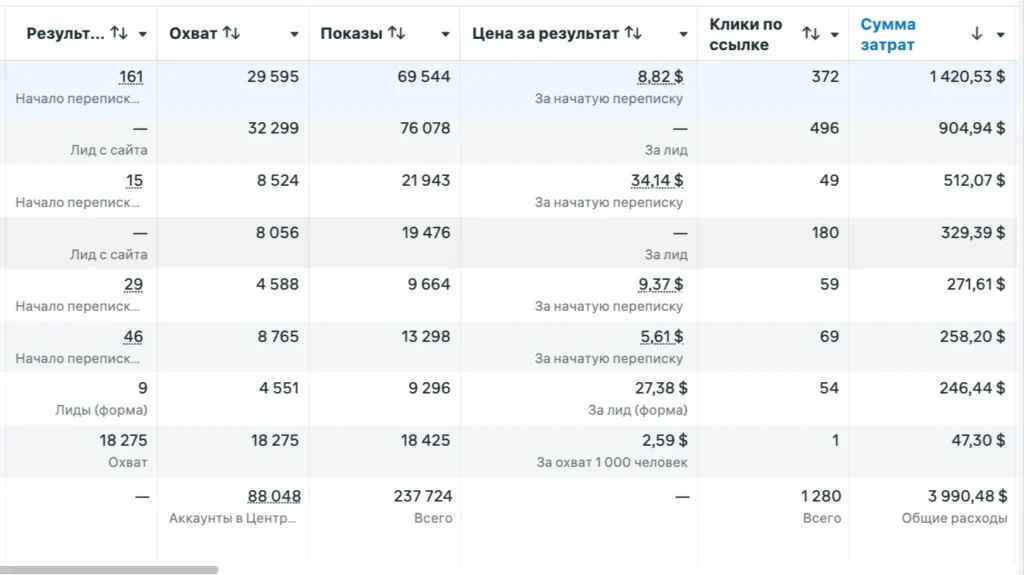Toggle the Сумма затрат descending sort arrow
This screenshot has height=575, width=1024.
(x=977, y=34)
